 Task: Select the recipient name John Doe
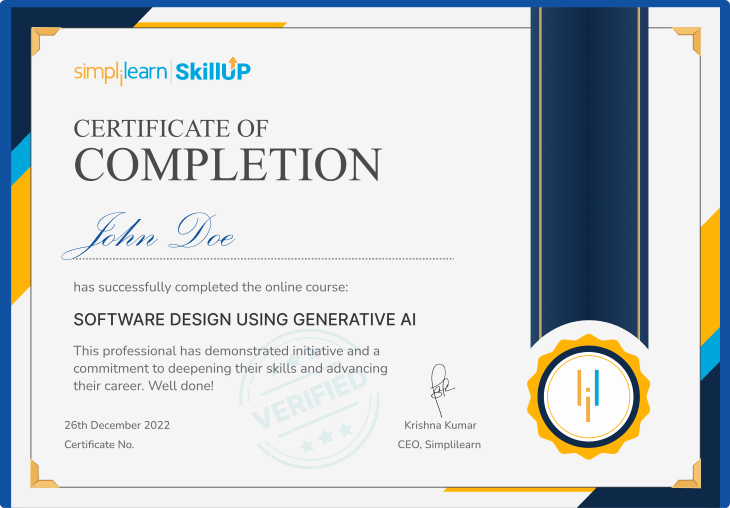(x=150, y=233)
